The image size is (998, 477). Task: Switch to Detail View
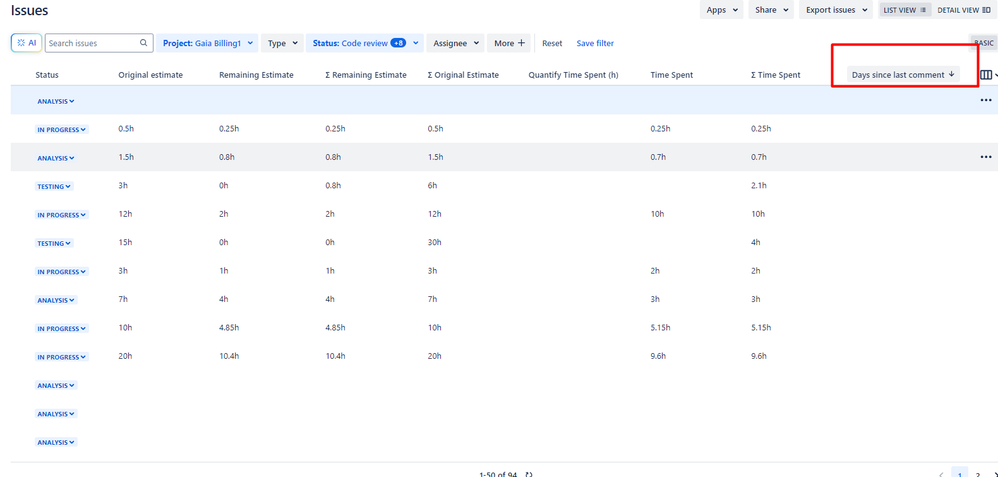pos(963,10)
